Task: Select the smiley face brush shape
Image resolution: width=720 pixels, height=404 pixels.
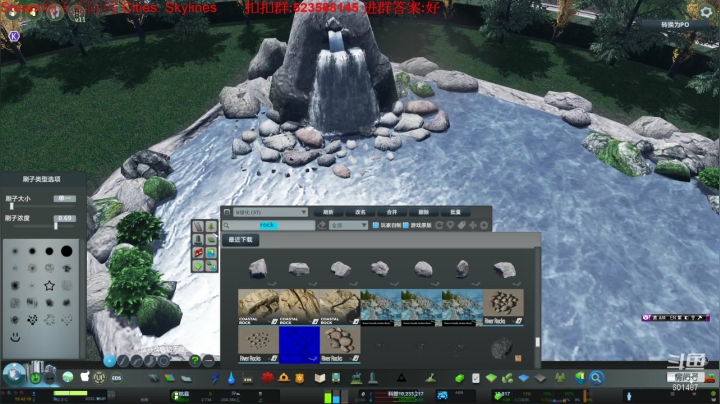Action: point(15,337)
